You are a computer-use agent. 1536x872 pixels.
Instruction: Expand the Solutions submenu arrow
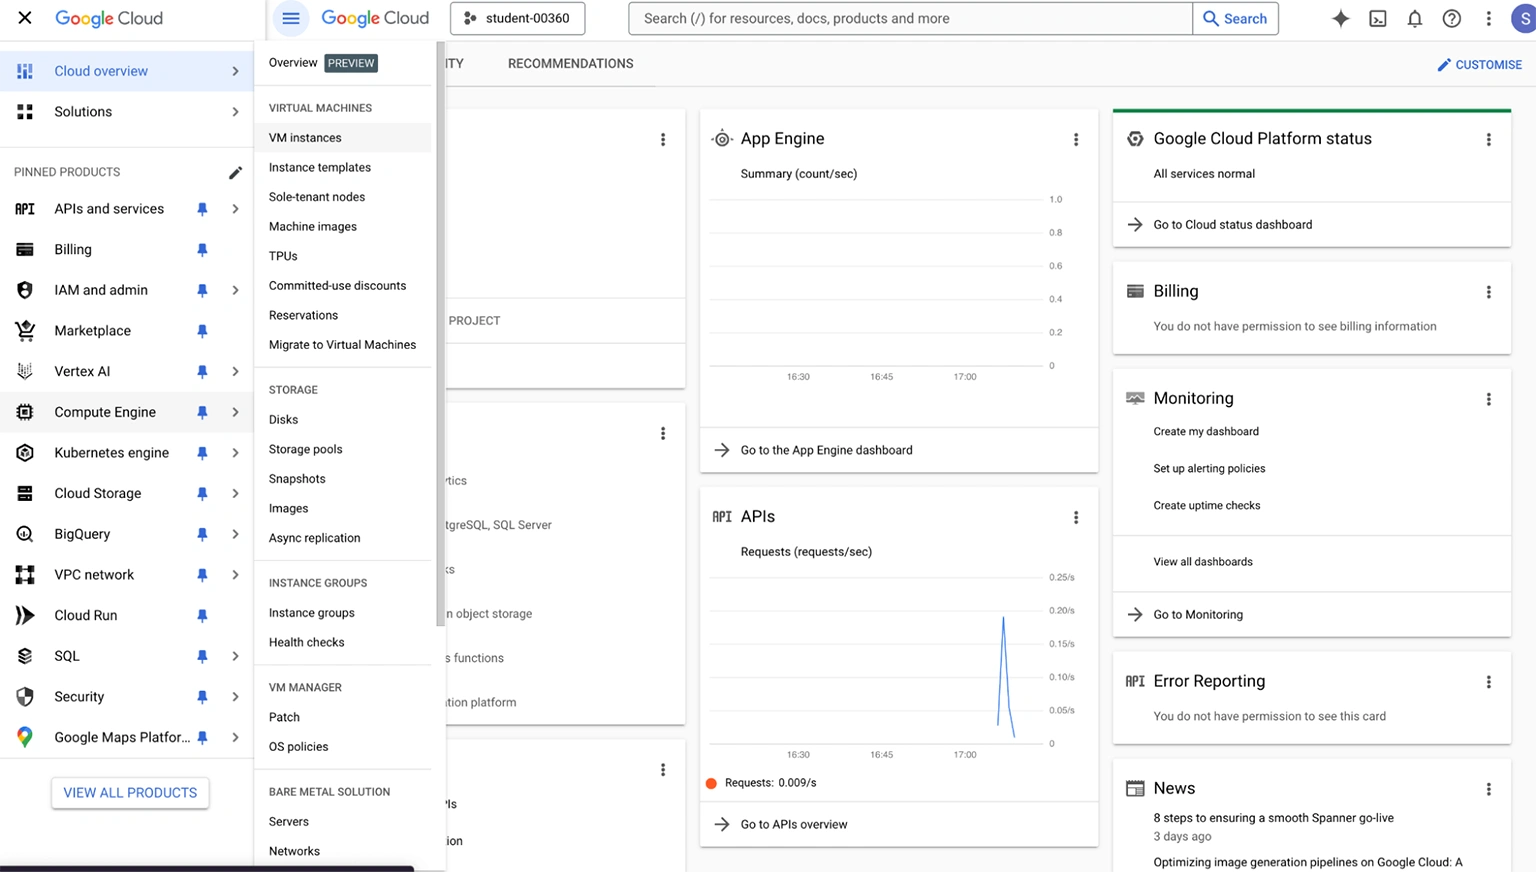tap(235, 112)
